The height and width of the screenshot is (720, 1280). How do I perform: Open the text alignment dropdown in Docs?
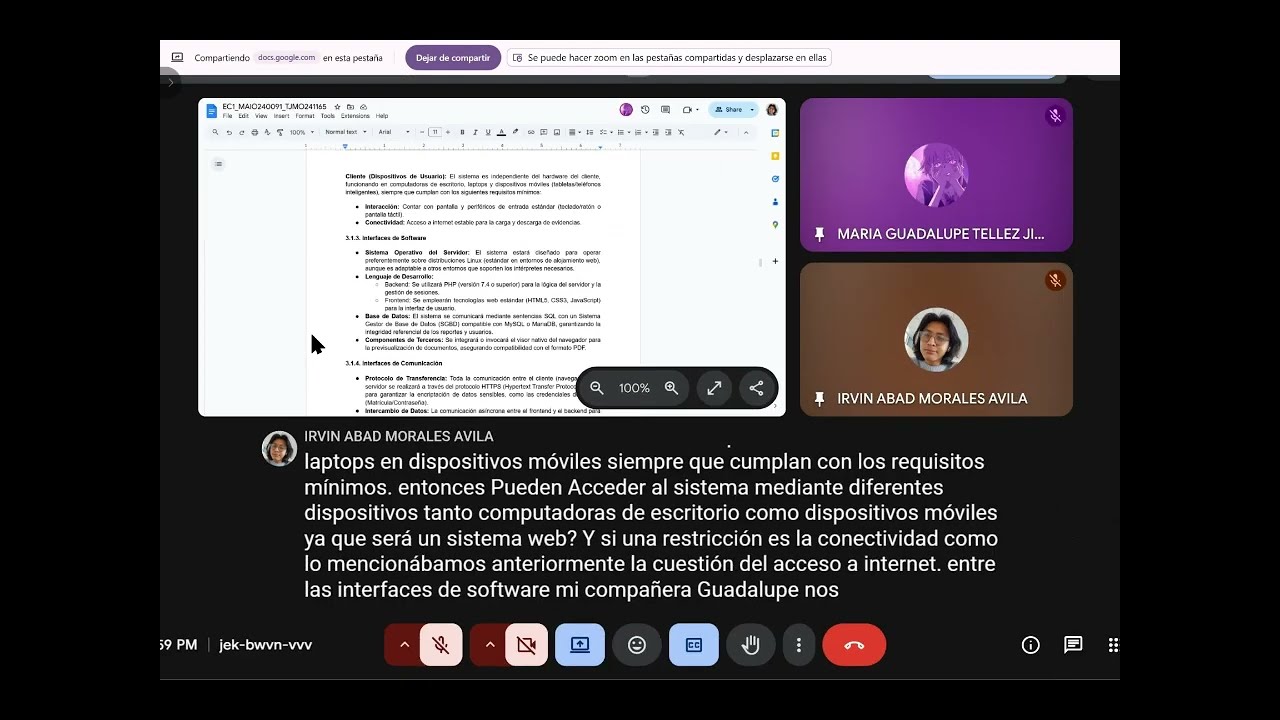coord(575,132)
